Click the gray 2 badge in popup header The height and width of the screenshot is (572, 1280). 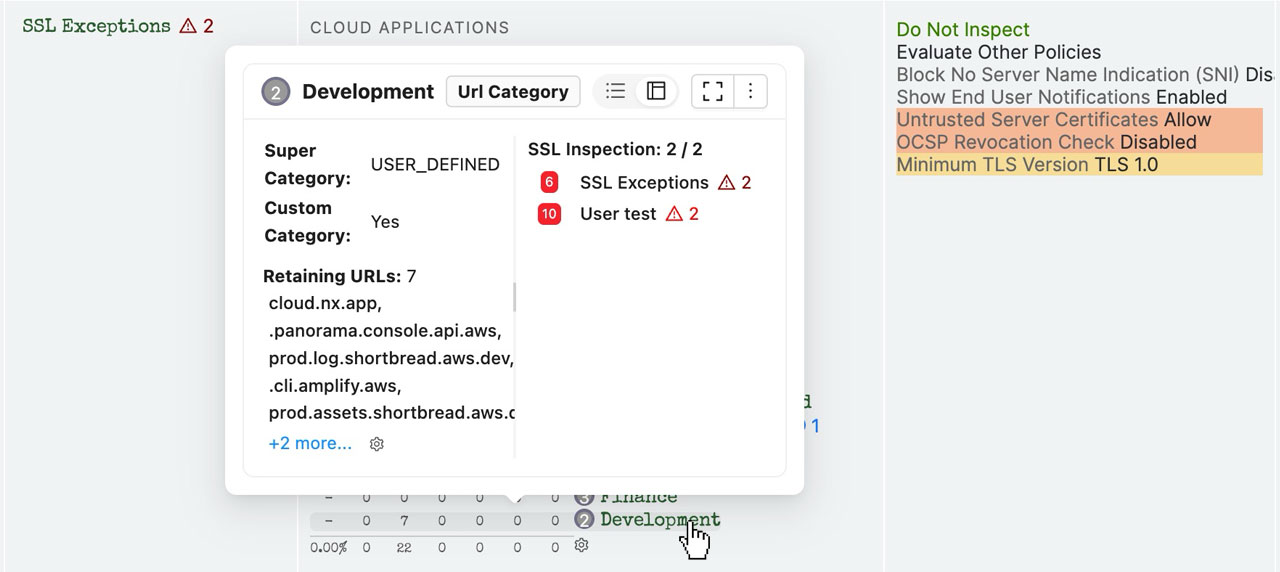[275, 92]
